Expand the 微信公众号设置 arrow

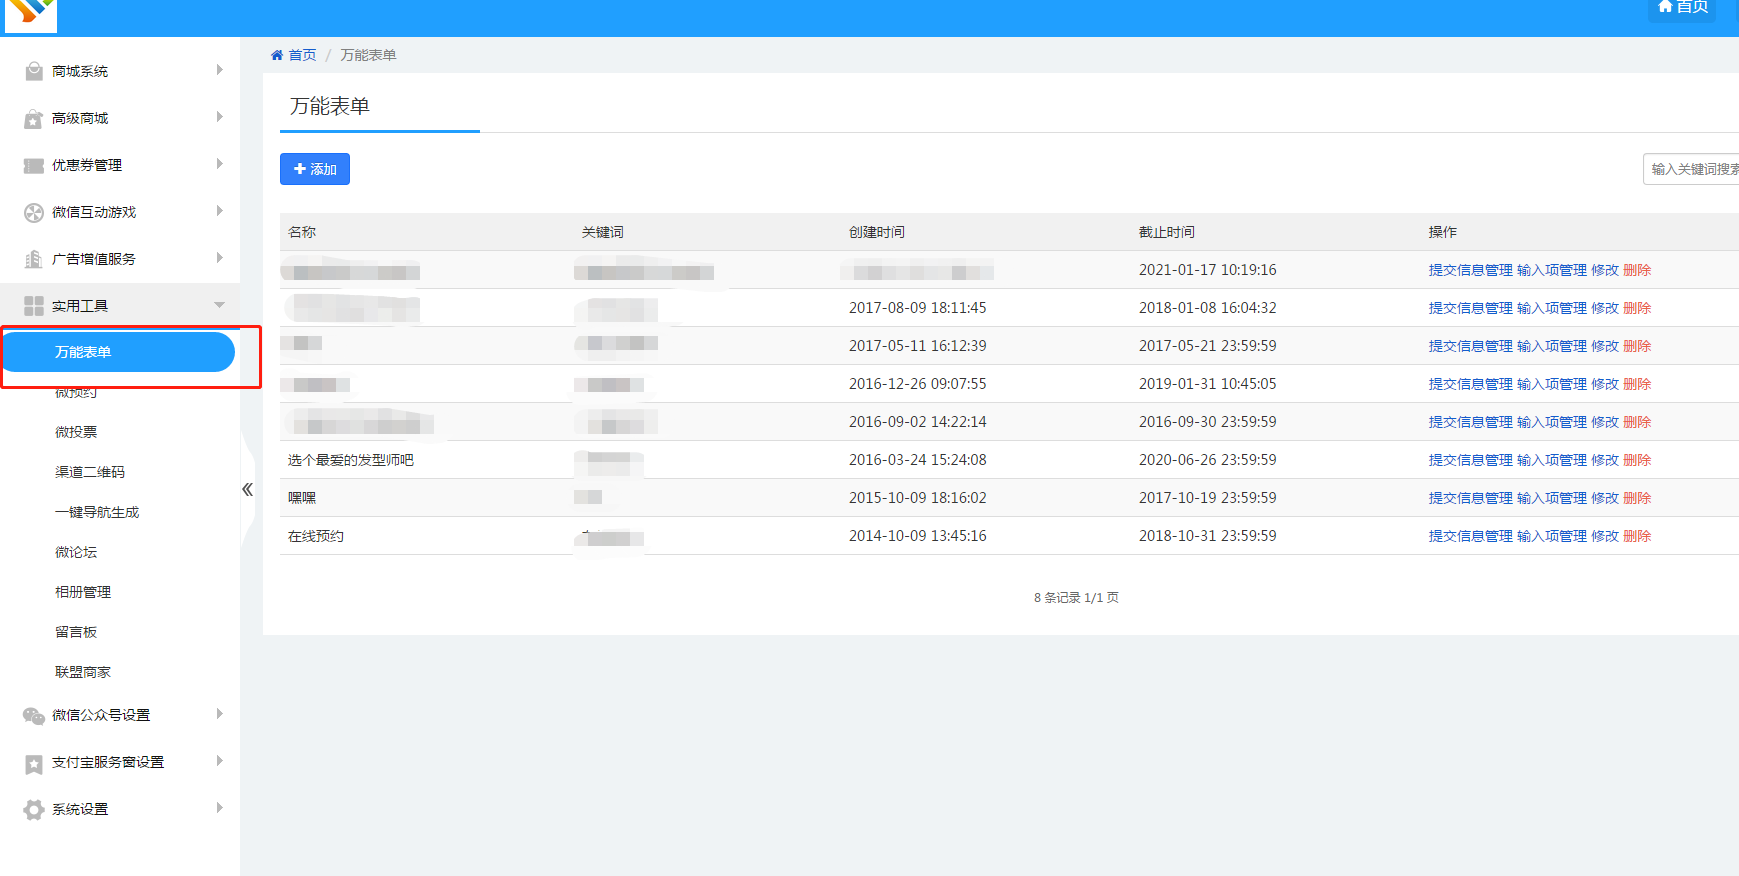pos(219,714)
